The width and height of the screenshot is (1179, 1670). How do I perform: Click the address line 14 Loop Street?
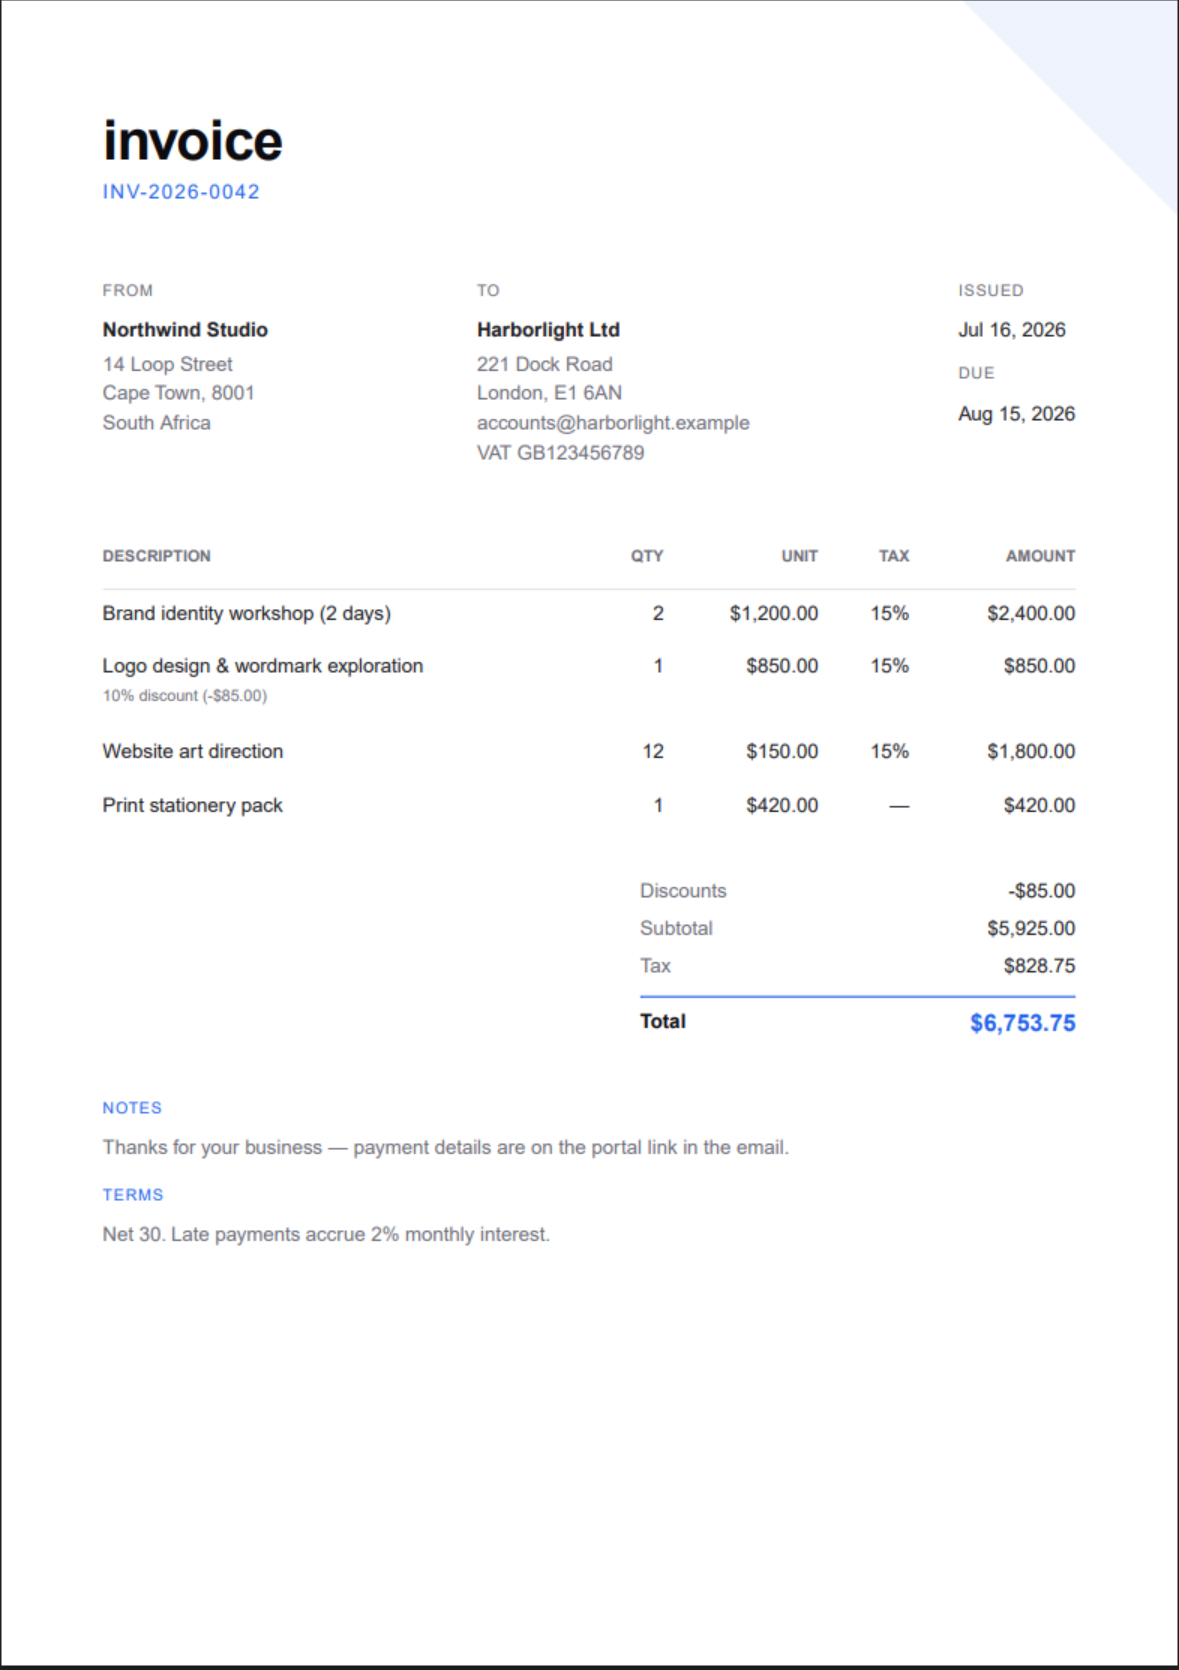pos(167,364)
